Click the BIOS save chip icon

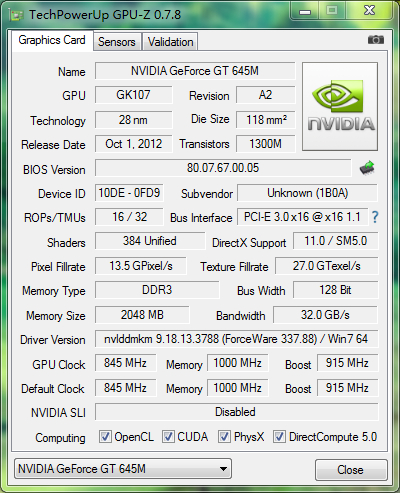click(x=367, y=168)
